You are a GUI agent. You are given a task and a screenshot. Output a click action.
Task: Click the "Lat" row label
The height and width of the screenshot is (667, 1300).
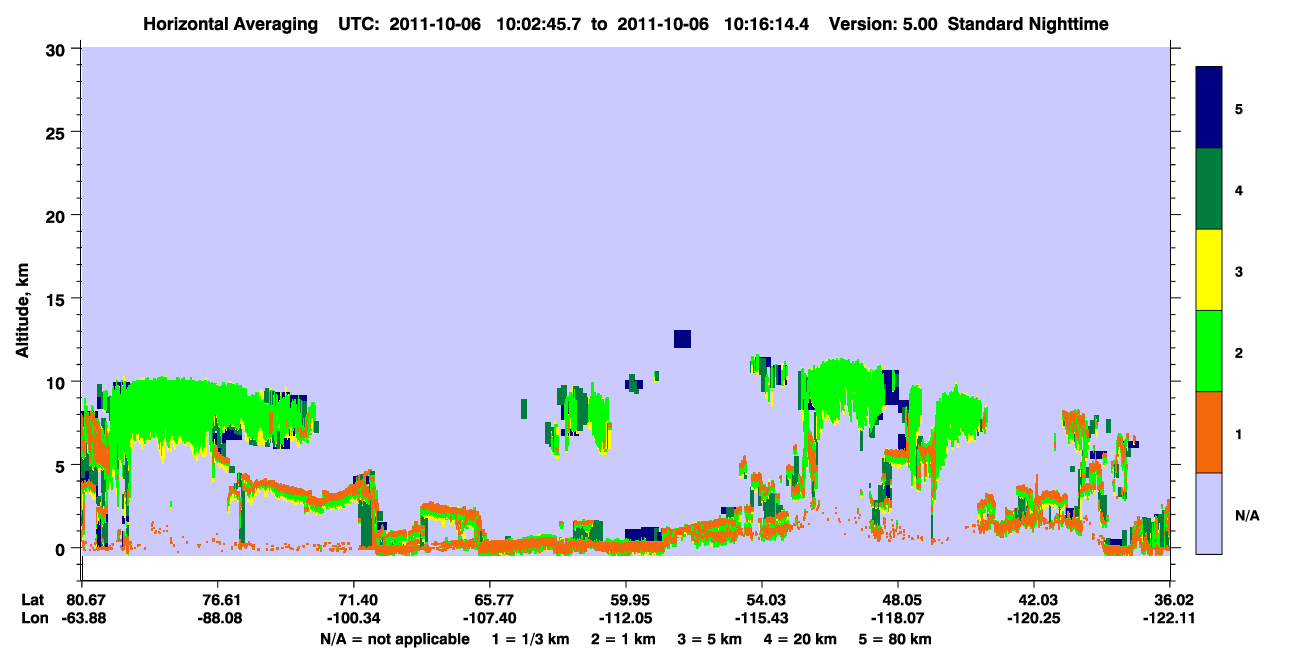[33, 600]
